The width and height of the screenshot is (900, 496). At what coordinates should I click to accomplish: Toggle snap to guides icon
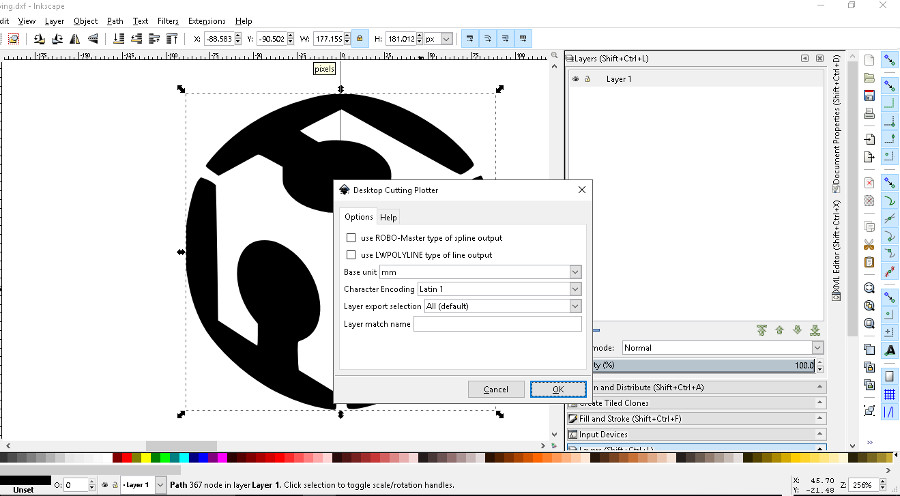point(889,412)
